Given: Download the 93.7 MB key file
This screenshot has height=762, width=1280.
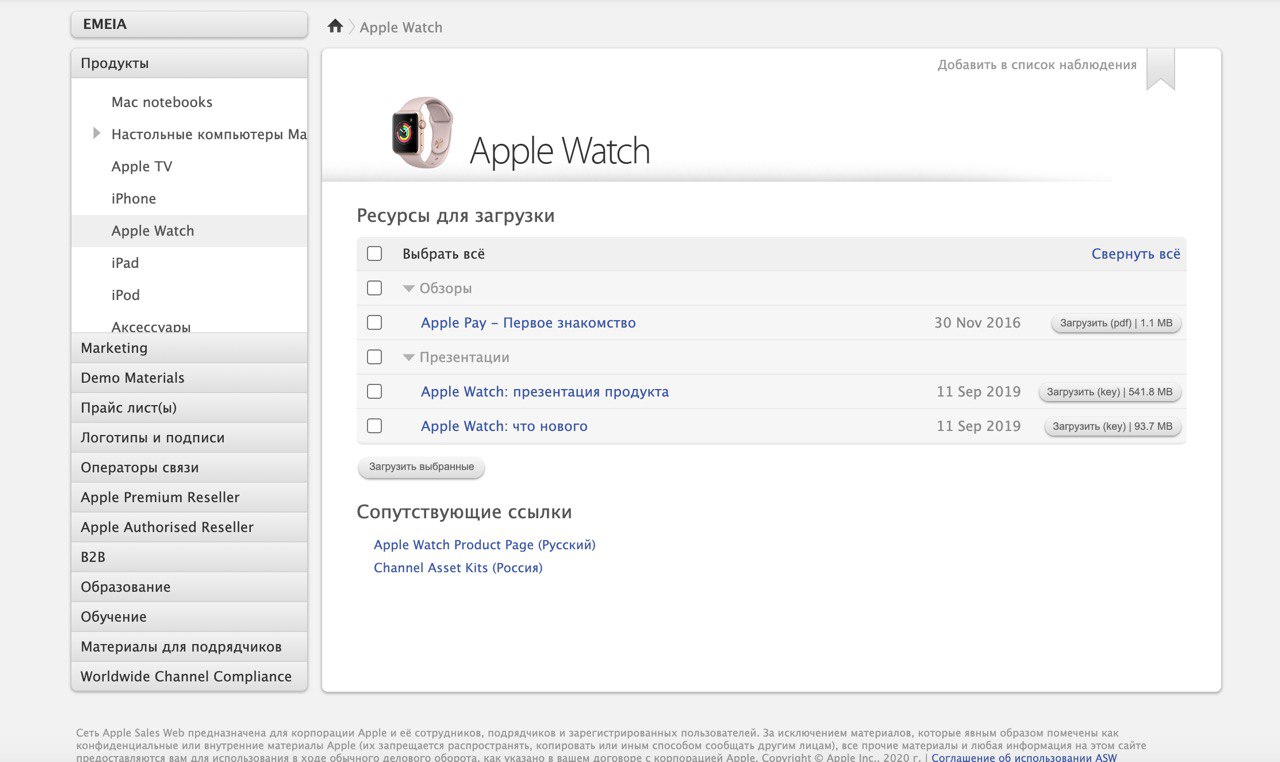Looking at the screenshot, I should pos(1113,427).
